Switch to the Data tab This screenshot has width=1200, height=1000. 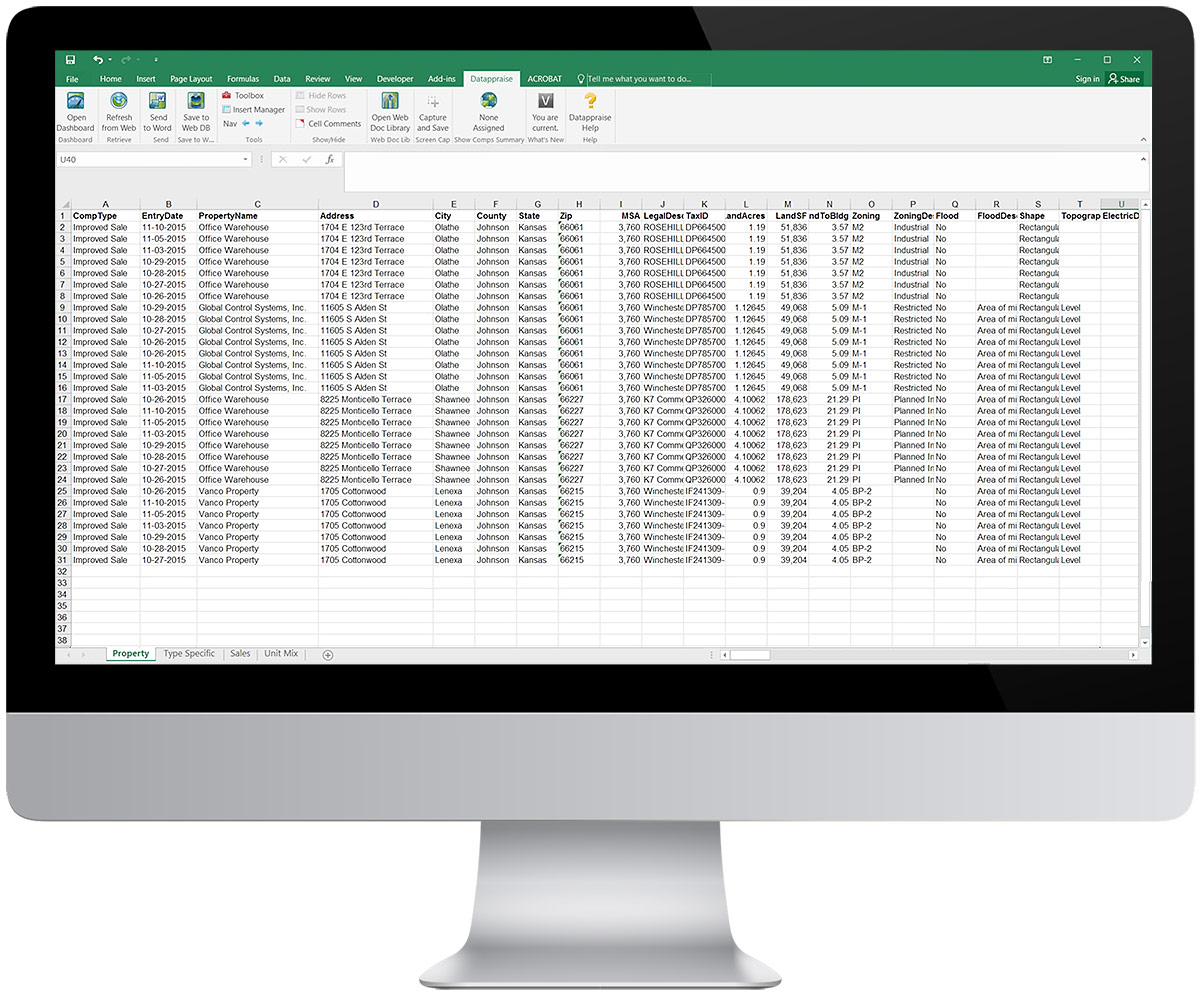click(x=282, y=79)
